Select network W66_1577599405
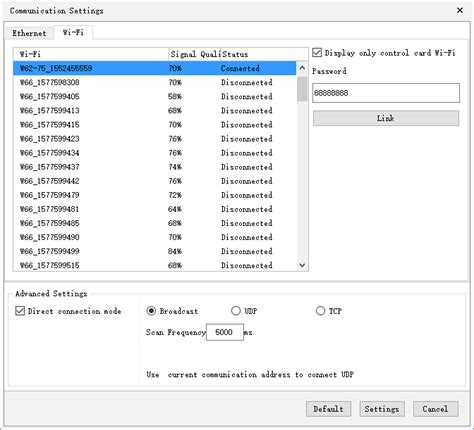 coord(155,96)
